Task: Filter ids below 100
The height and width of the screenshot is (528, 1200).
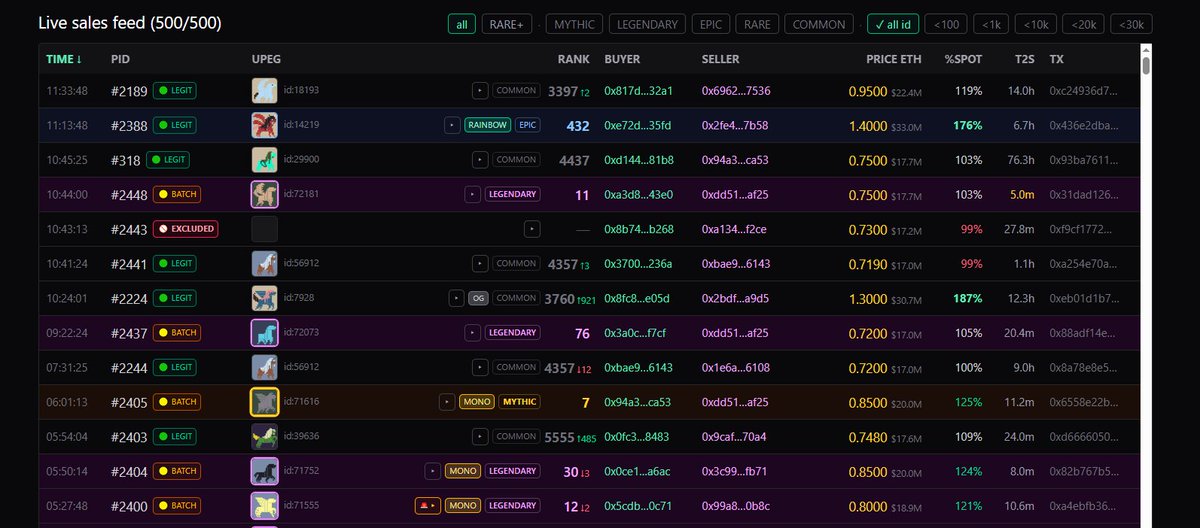Action: [945, 24]
